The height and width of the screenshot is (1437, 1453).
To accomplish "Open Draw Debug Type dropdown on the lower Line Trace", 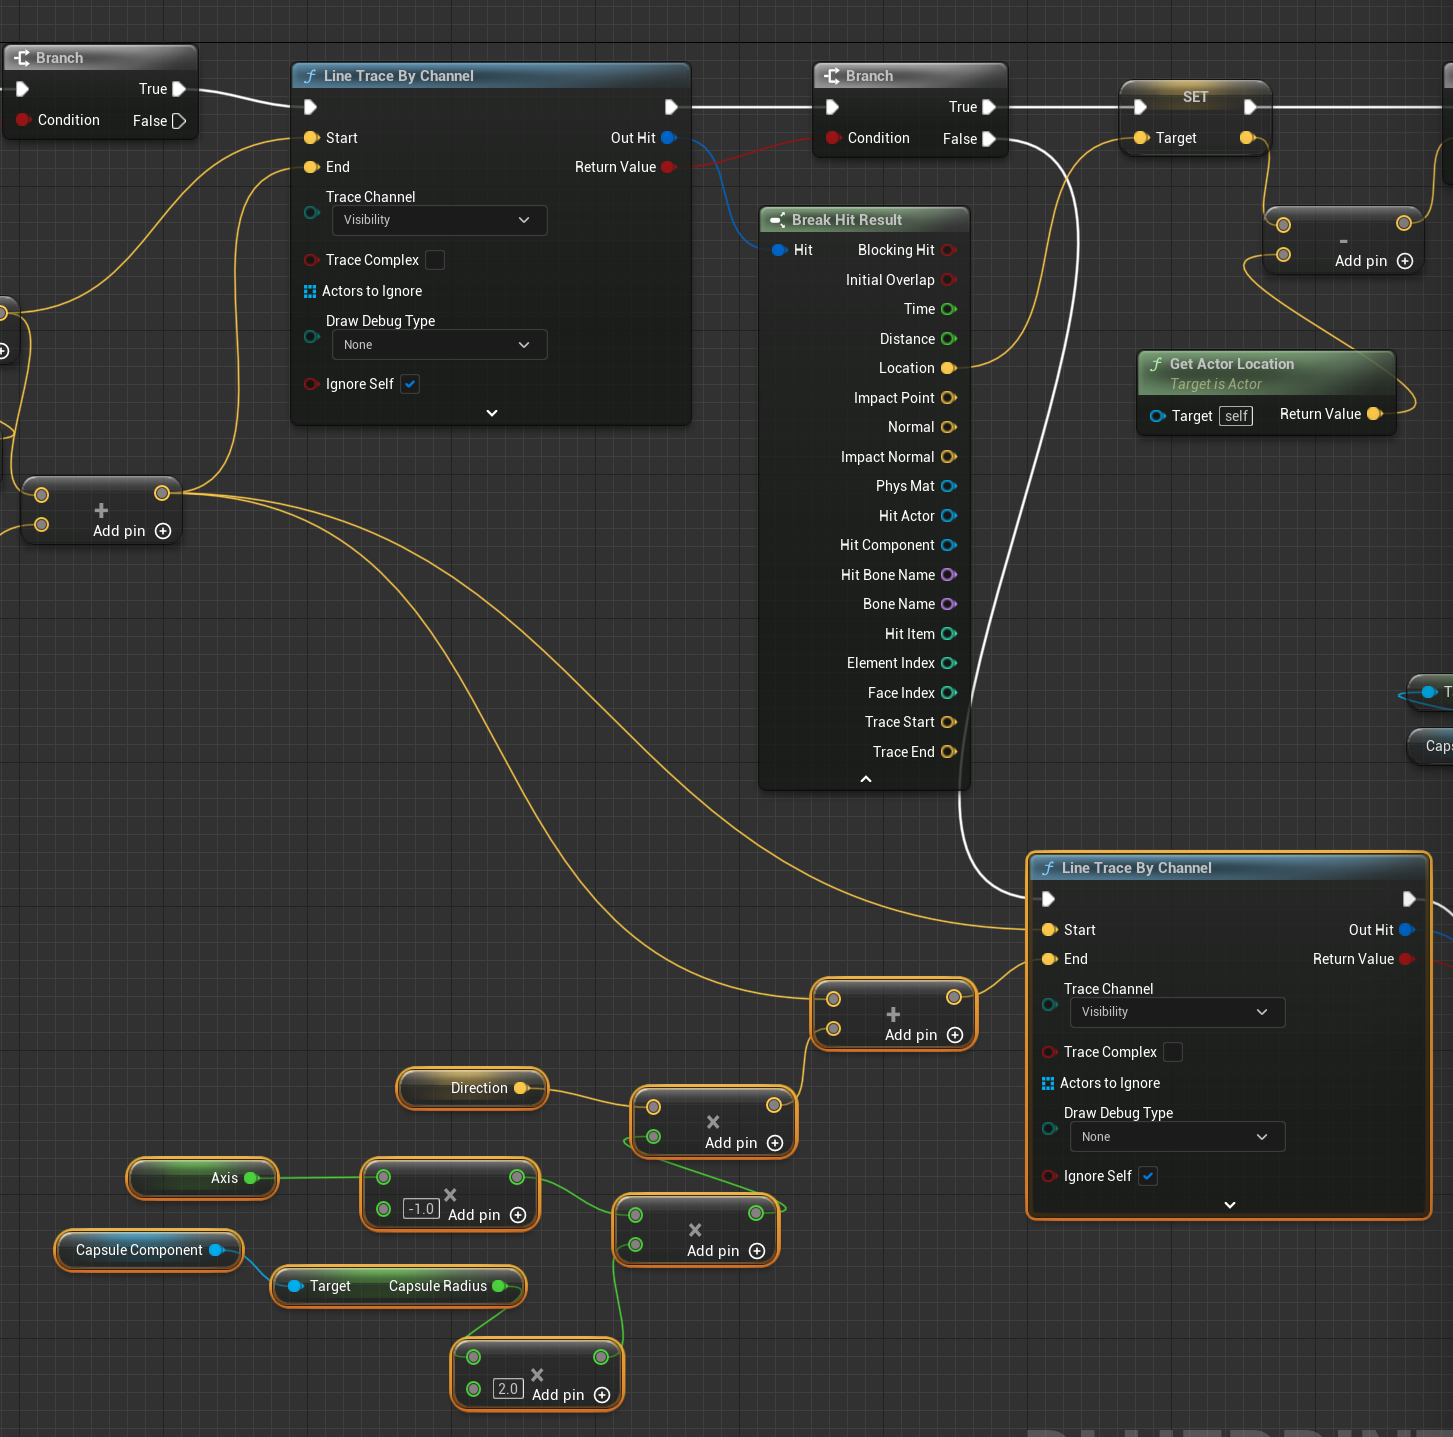I will pos(1176,1137).
